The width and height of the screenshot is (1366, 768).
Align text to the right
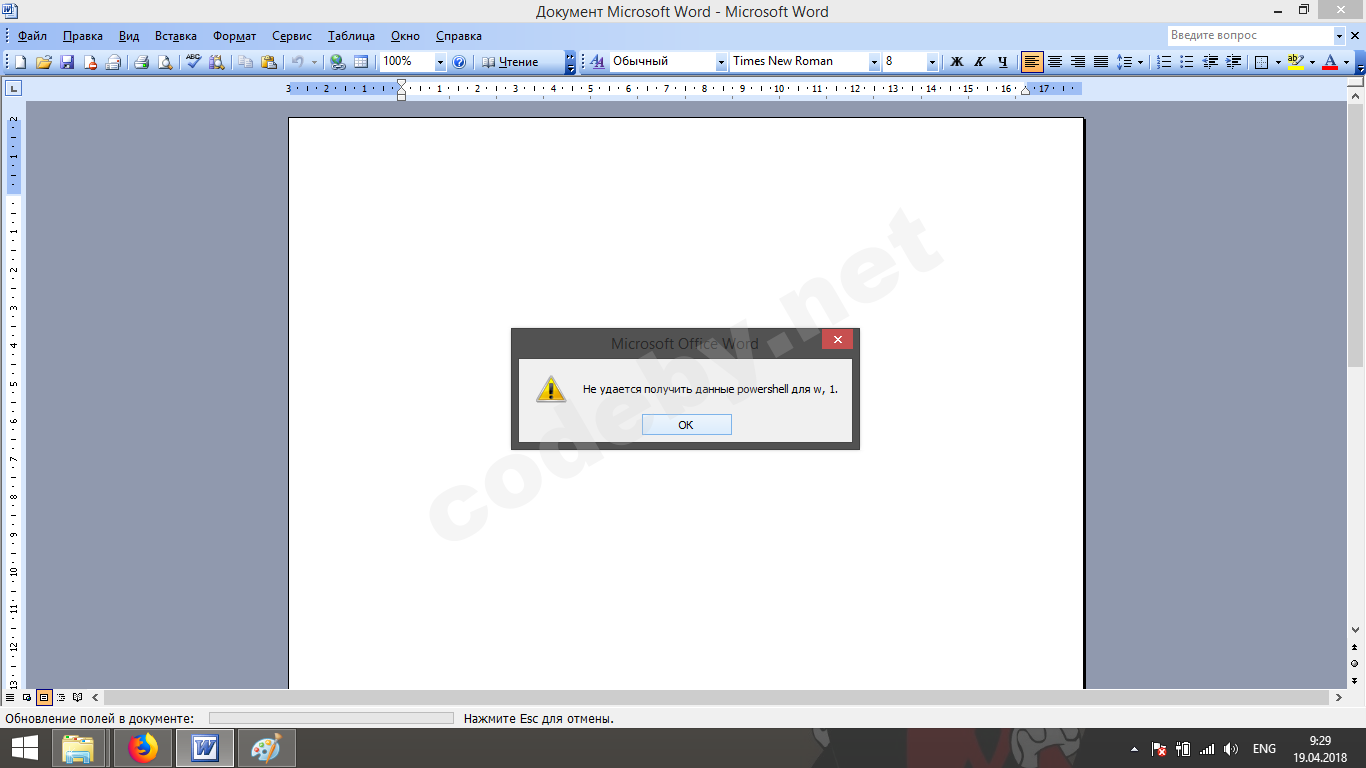tap(1077, 62)
